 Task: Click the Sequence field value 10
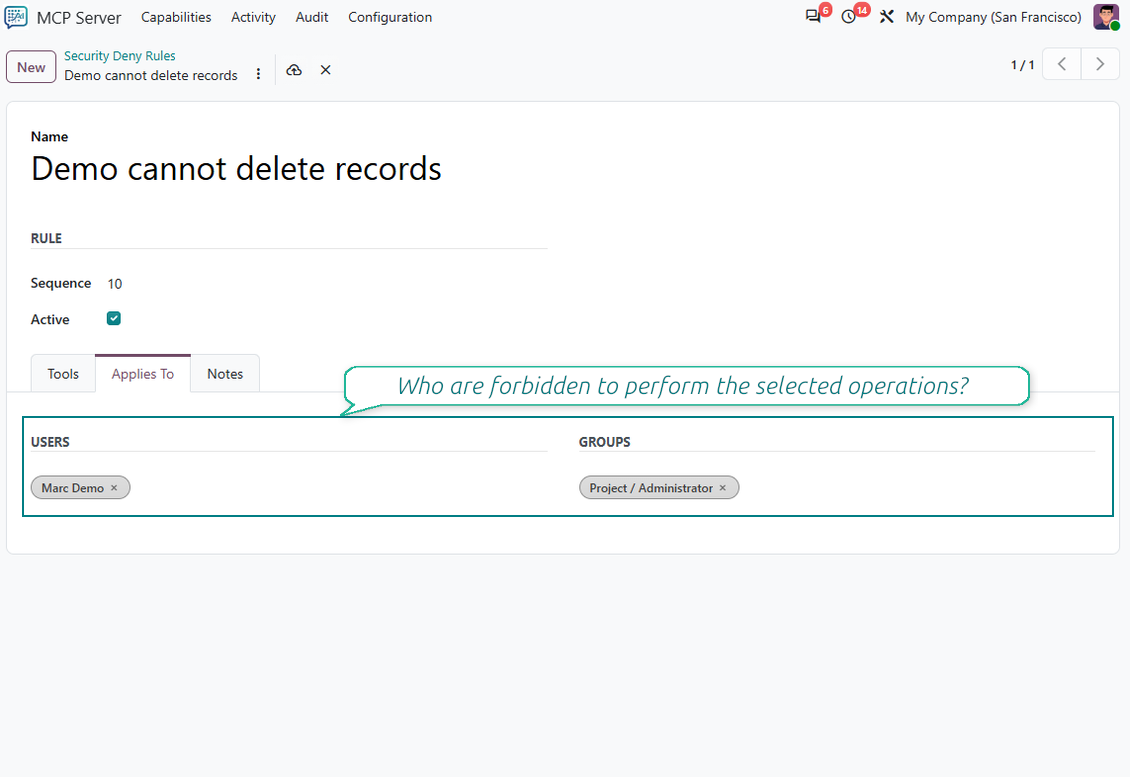click(115, 284)
